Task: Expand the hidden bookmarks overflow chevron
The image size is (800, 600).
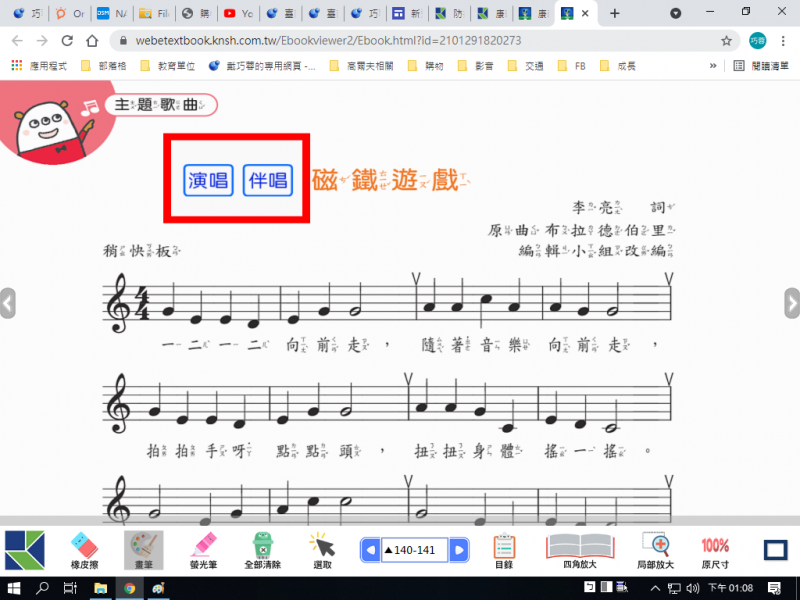Action: coord(713,66)
